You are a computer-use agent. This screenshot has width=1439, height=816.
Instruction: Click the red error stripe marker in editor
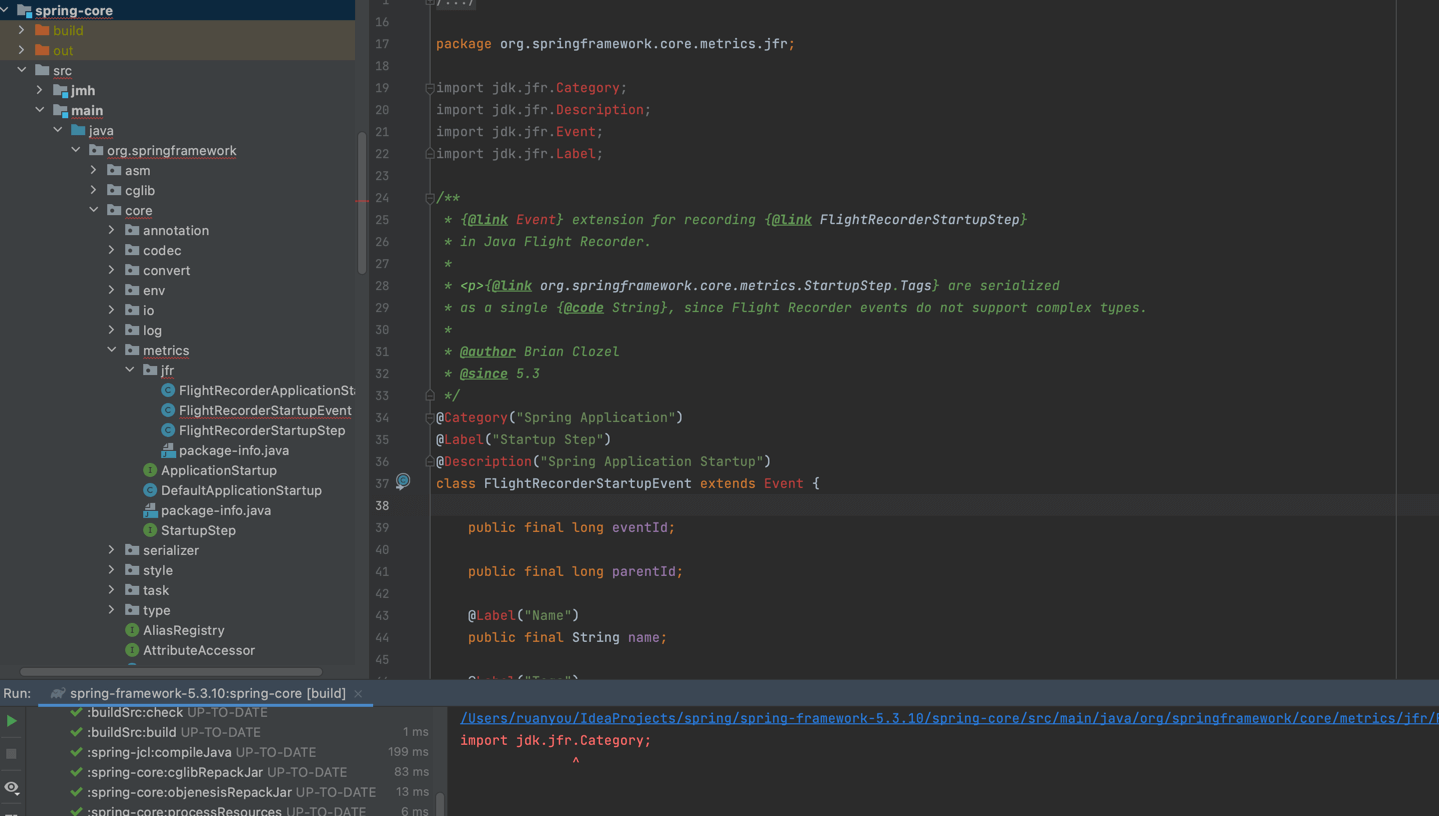pyautogui.click(x=362, y=200)
